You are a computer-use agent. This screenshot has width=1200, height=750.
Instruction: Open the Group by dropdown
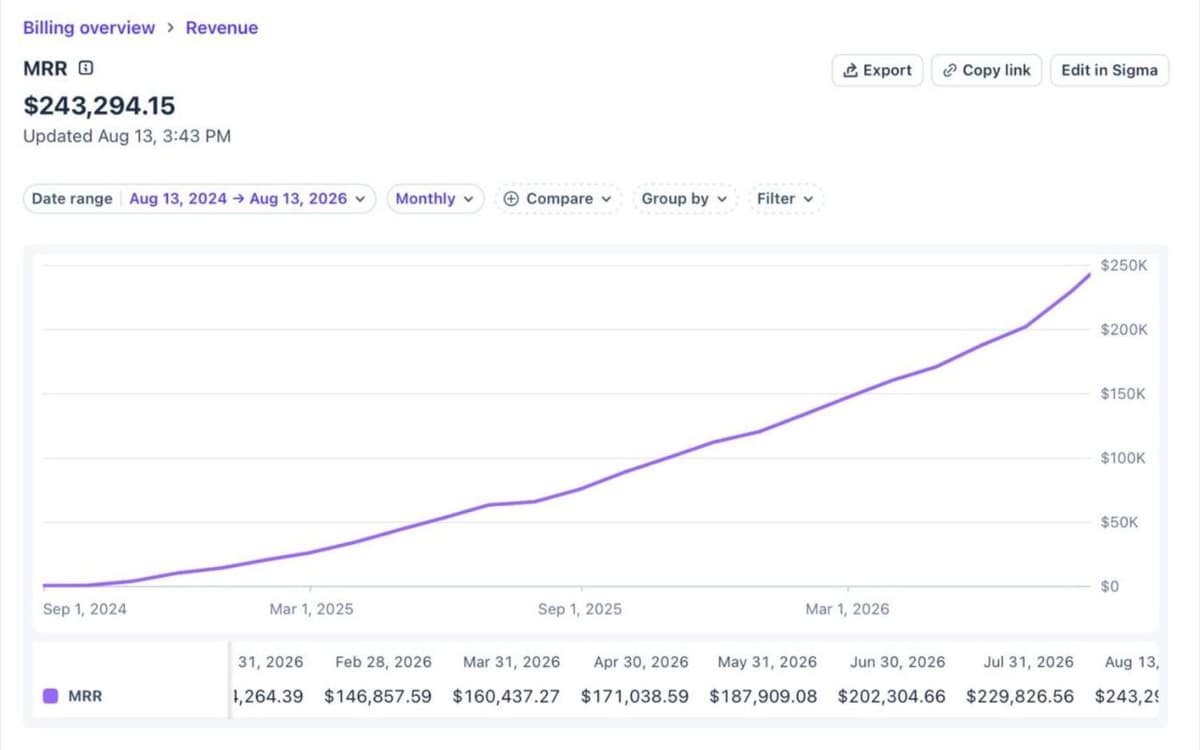(685, 199)
